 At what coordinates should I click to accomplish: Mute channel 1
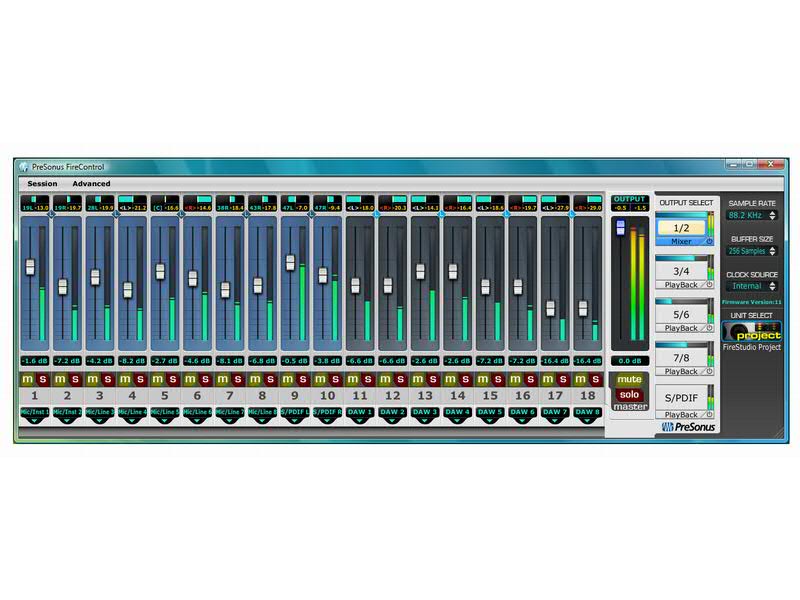[x=28, y=379]
